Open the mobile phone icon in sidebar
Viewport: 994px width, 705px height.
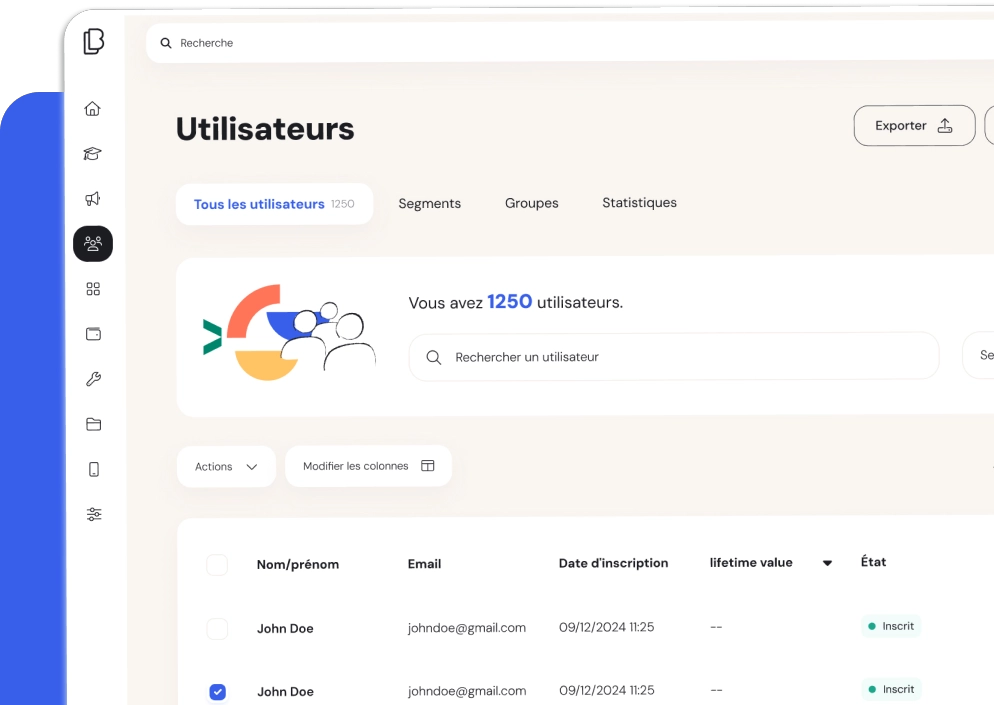[93, 469]
